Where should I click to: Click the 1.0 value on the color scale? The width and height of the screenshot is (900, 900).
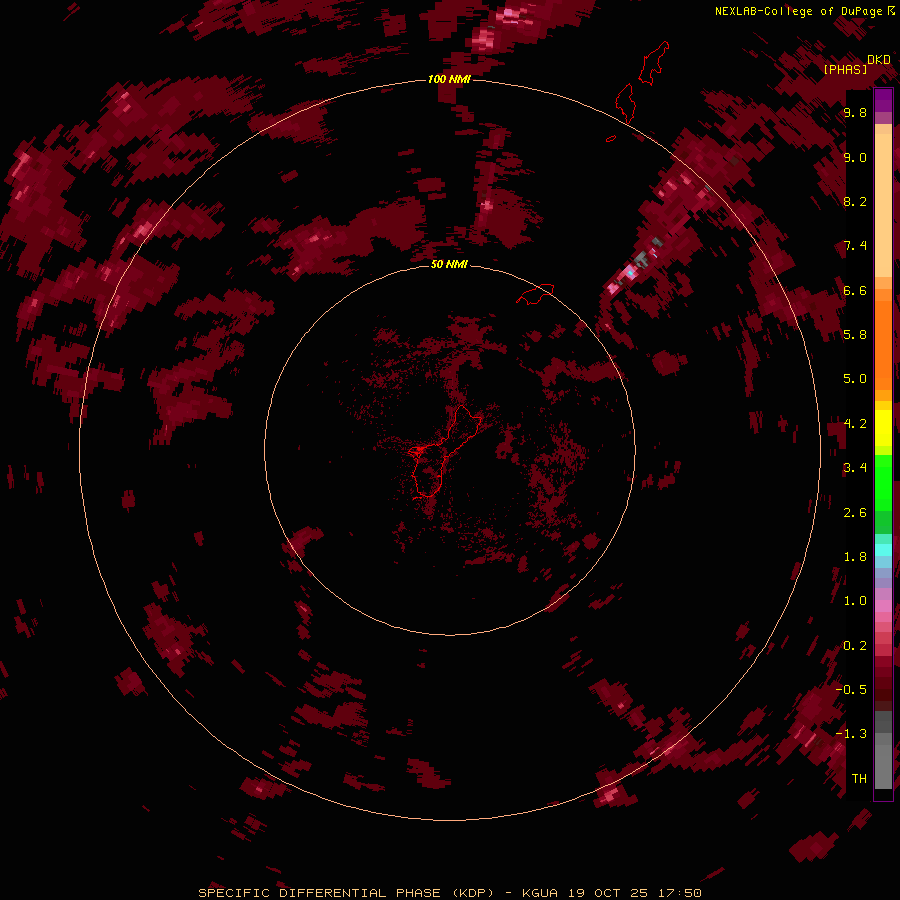point(855,600)
